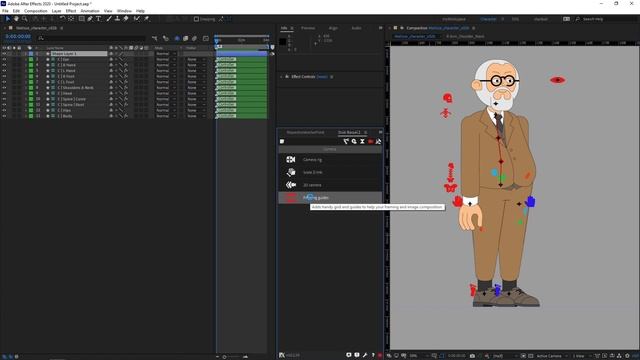Open parent dropdown for C | Body layer

point(195,116)
